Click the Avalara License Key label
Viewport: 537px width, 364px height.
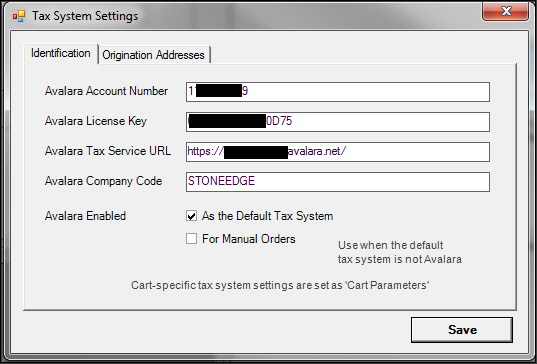[x=96, y=121]
